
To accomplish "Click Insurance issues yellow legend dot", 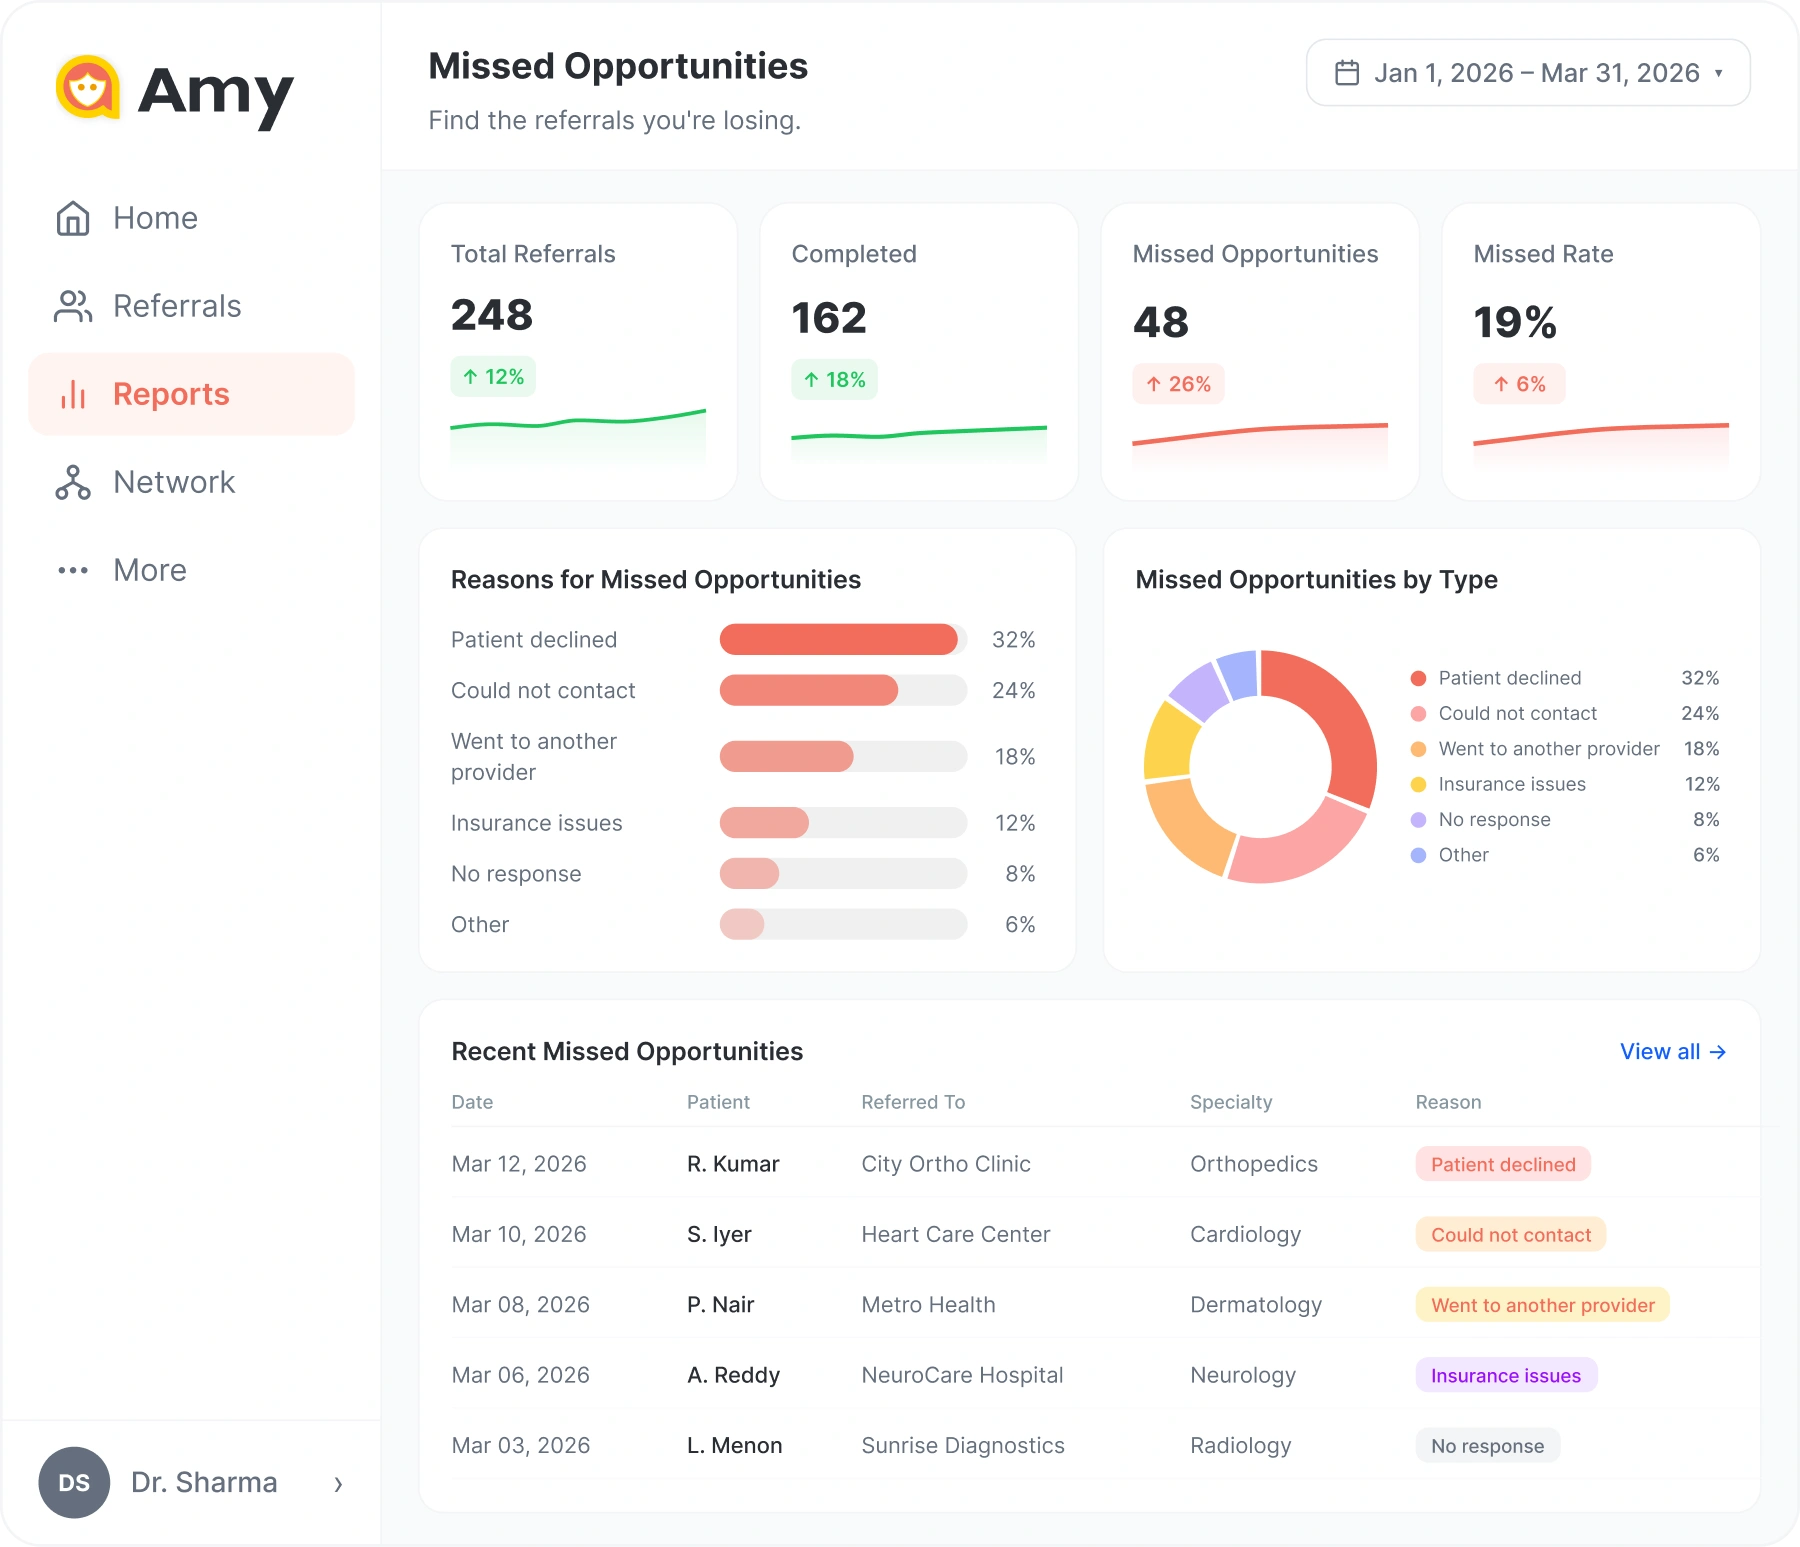I will coord(1418,784).
